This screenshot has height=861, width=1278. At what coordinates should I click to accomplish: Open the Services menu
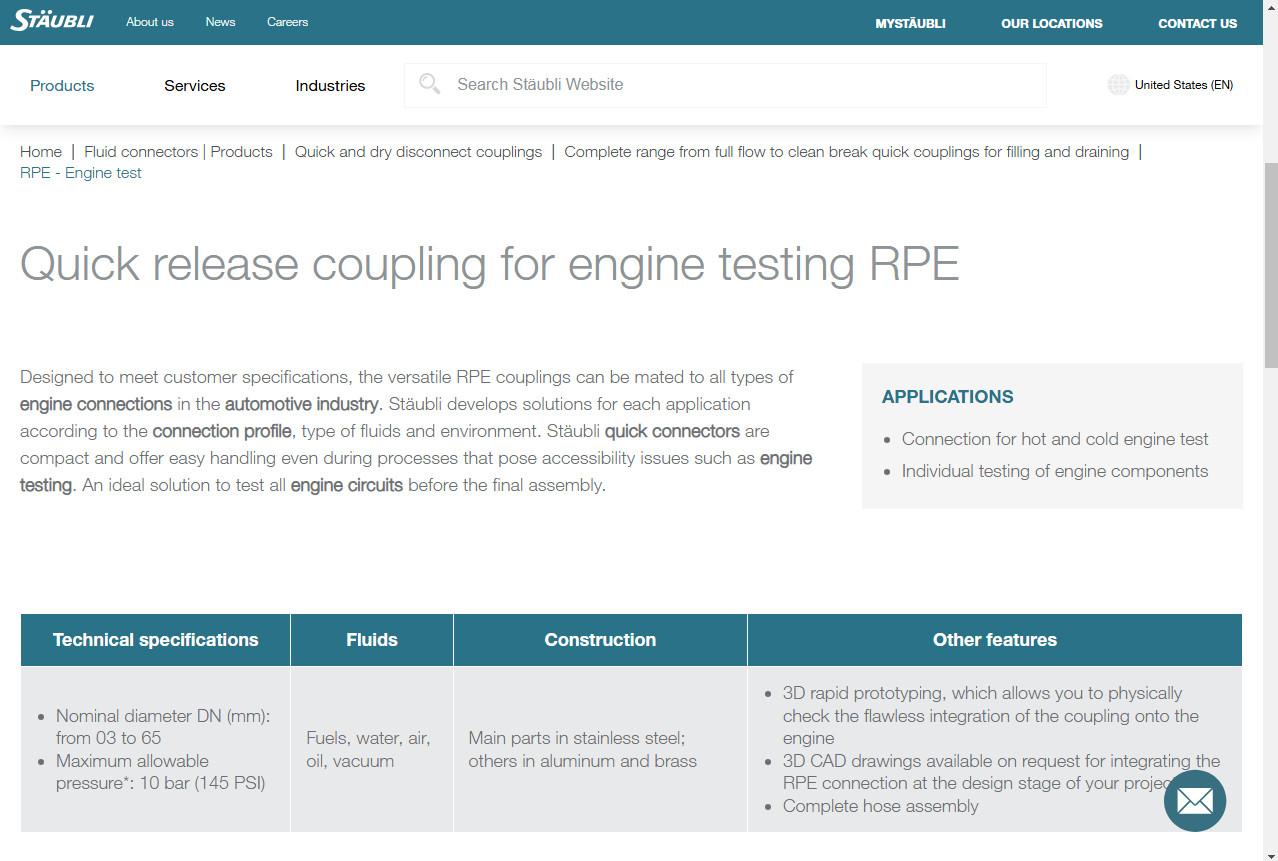pyautogui.click(x=195, y=86)
